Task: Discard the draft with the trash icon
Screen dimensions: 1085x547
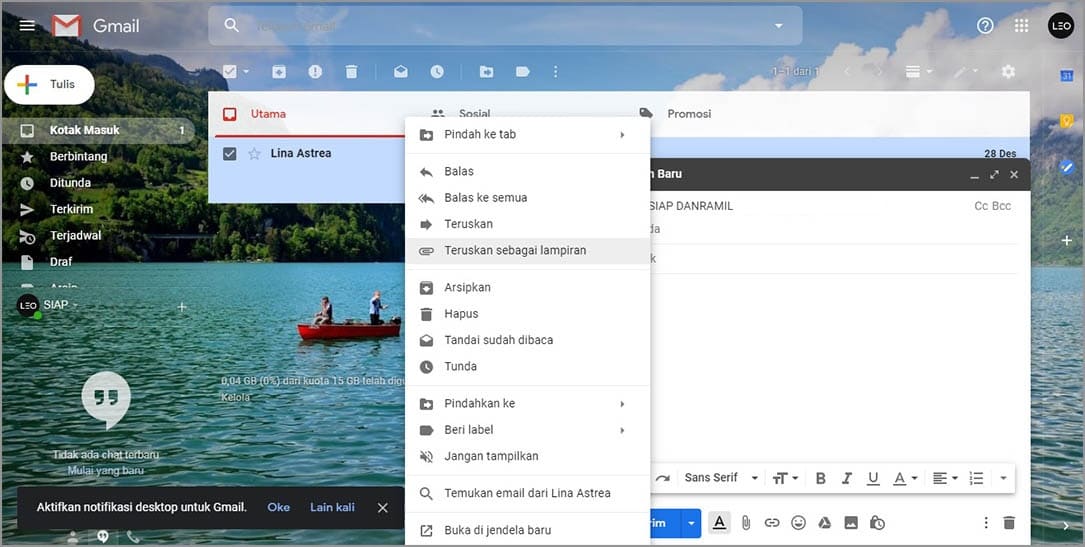Action: point(1009,522)
